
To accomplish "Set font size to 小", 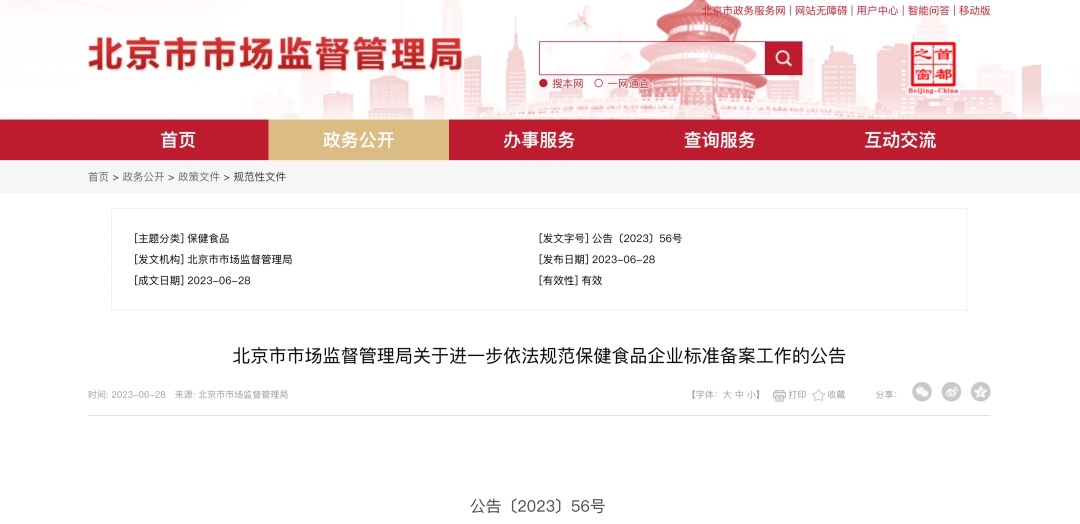I will pos(751,395).
